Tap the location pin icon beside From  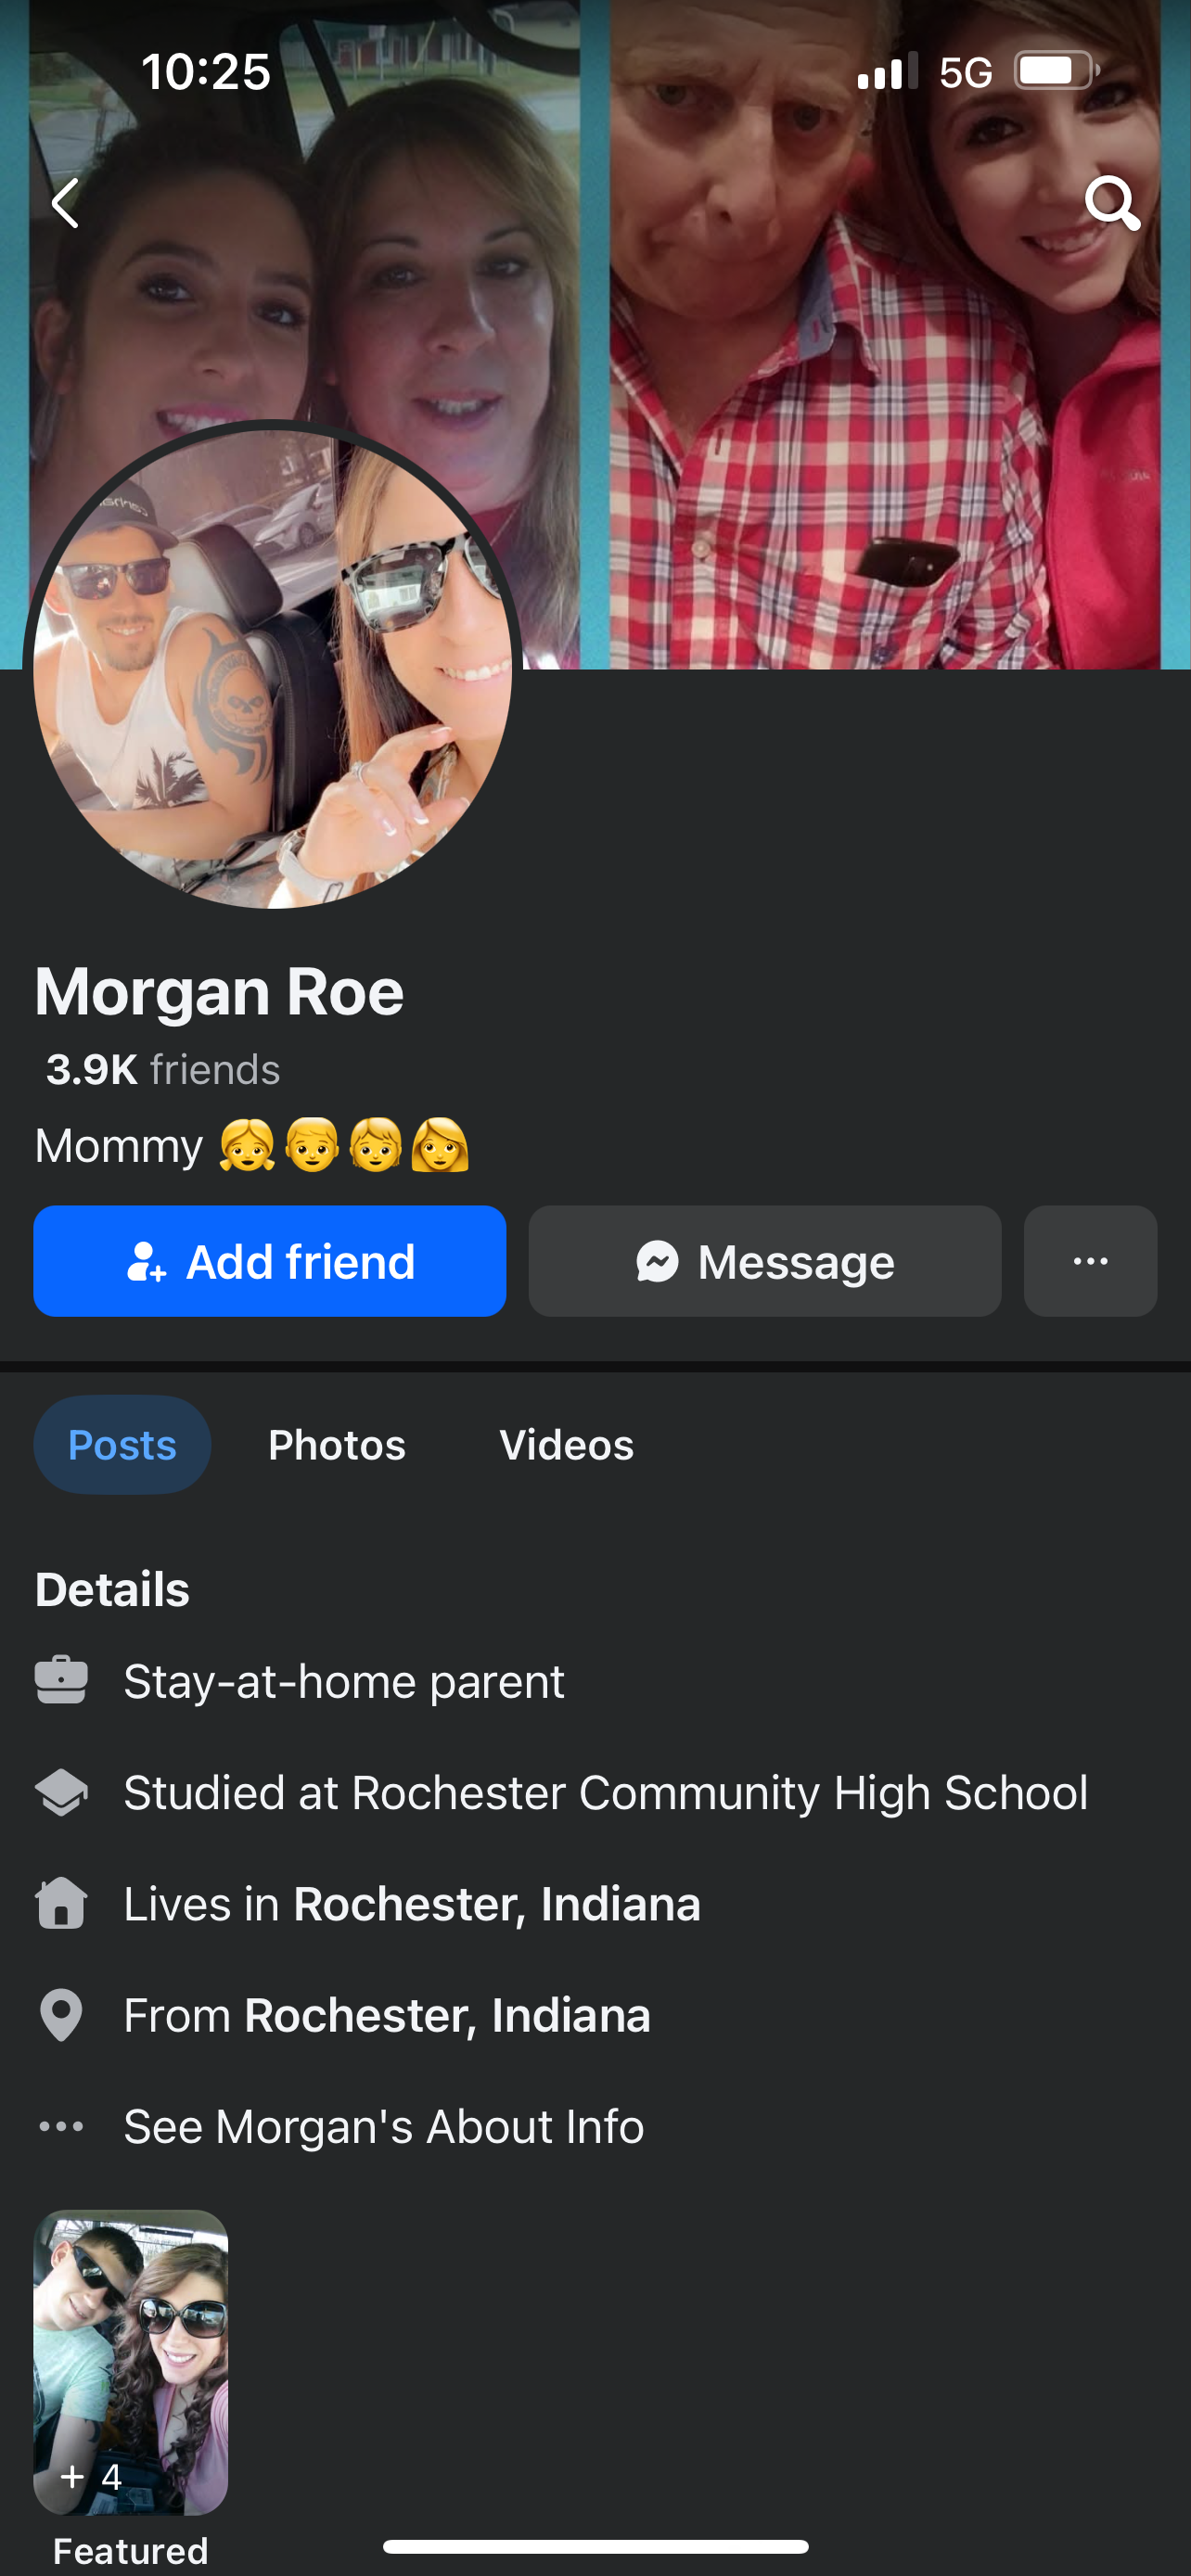pos(61,2015)
